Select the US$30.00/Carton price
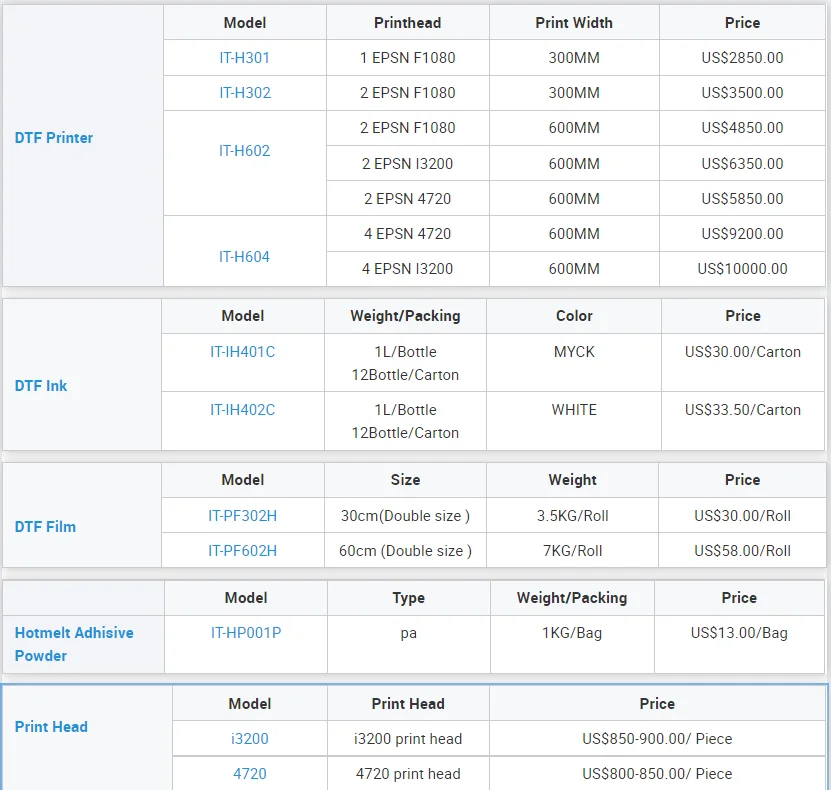This screenshot has height=790, width=831. tap(742, 352)
